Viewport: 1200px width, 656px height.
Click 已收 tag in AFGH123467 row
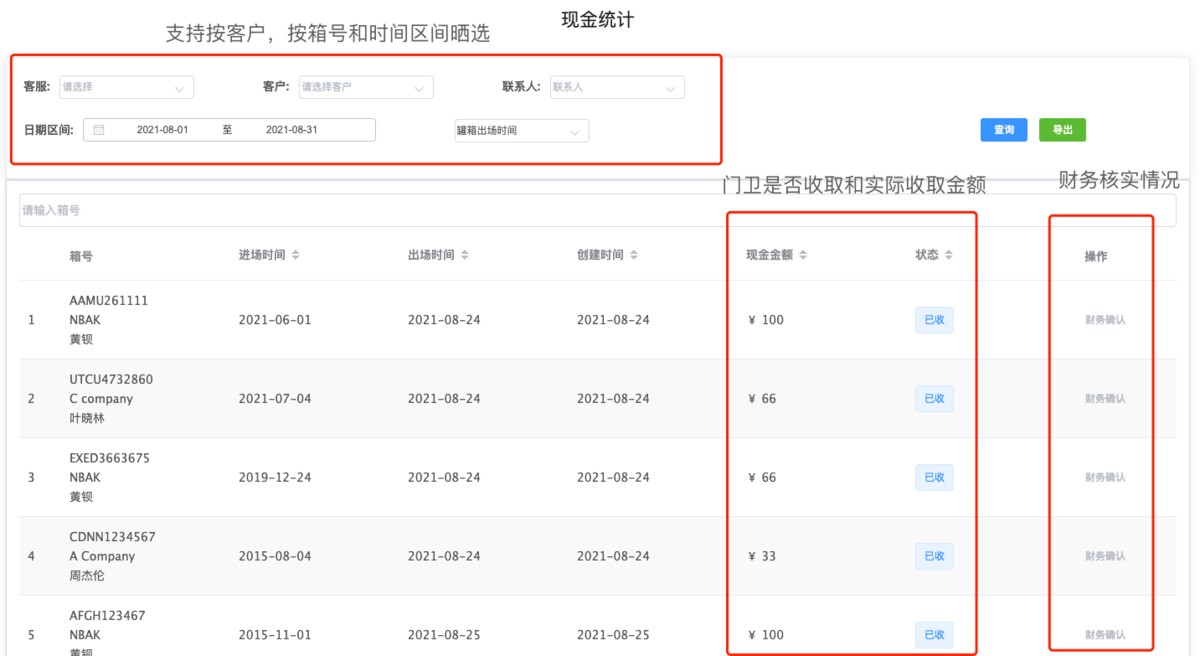(x=934, y=635)
